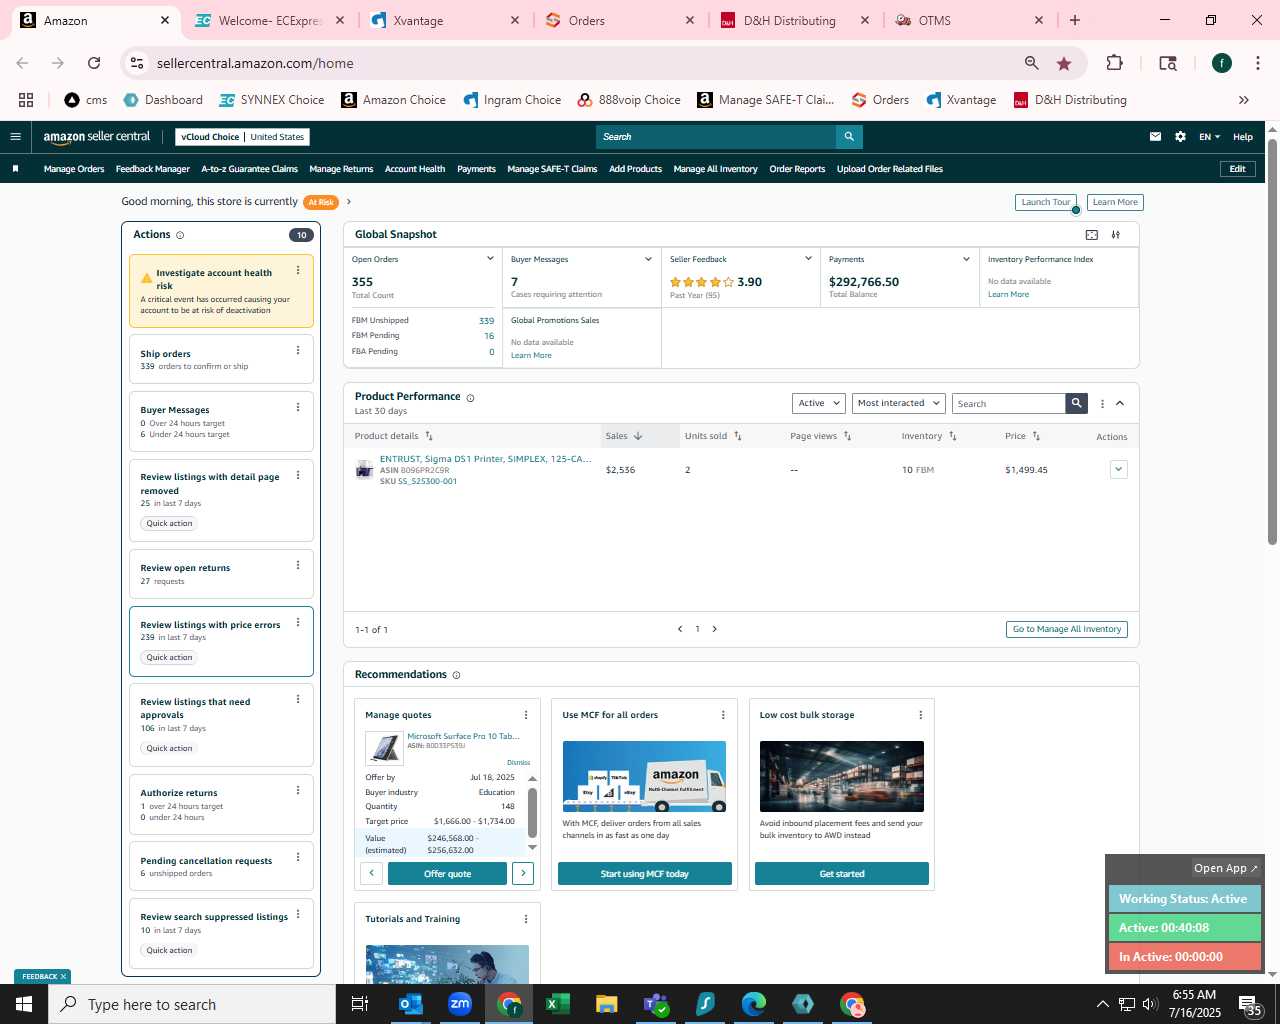Image resolution: width=1280 pixels, height=1024 pixels.
Task: Open the settings gear icon
Action: [1180, 137]
